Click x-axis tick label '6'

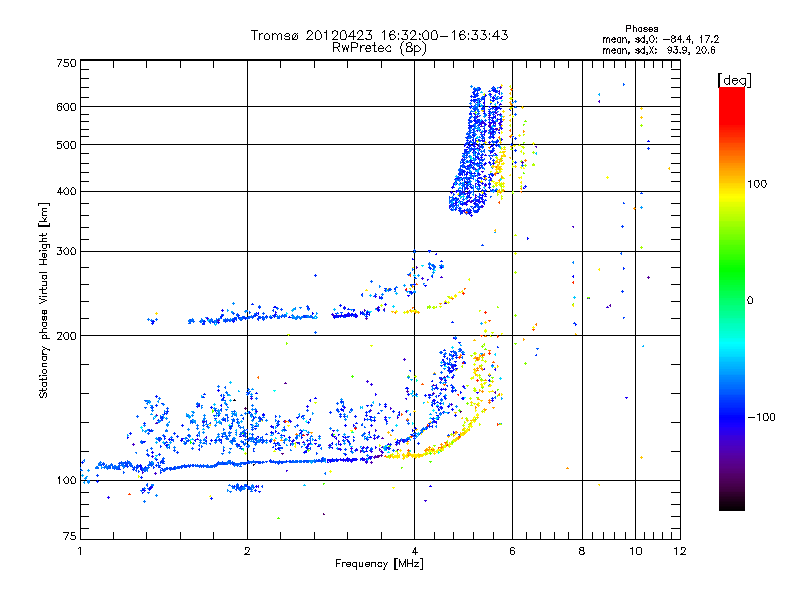[512, 551]
